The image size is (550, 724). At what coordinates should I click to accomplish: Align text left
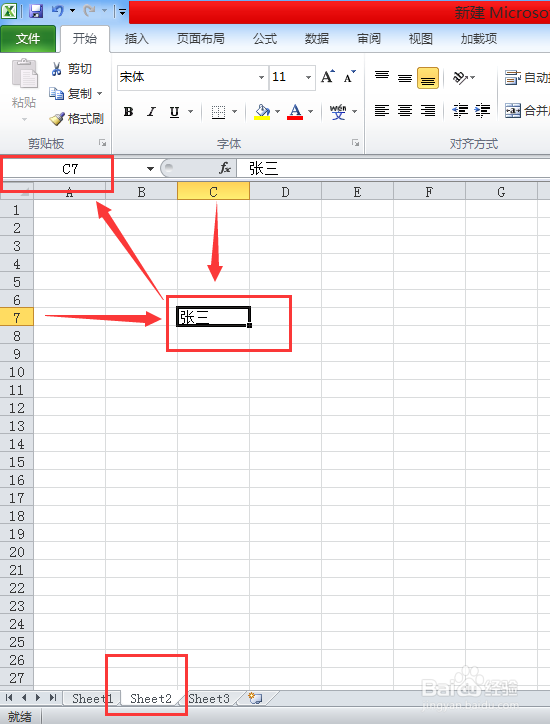tap(382, 111)
